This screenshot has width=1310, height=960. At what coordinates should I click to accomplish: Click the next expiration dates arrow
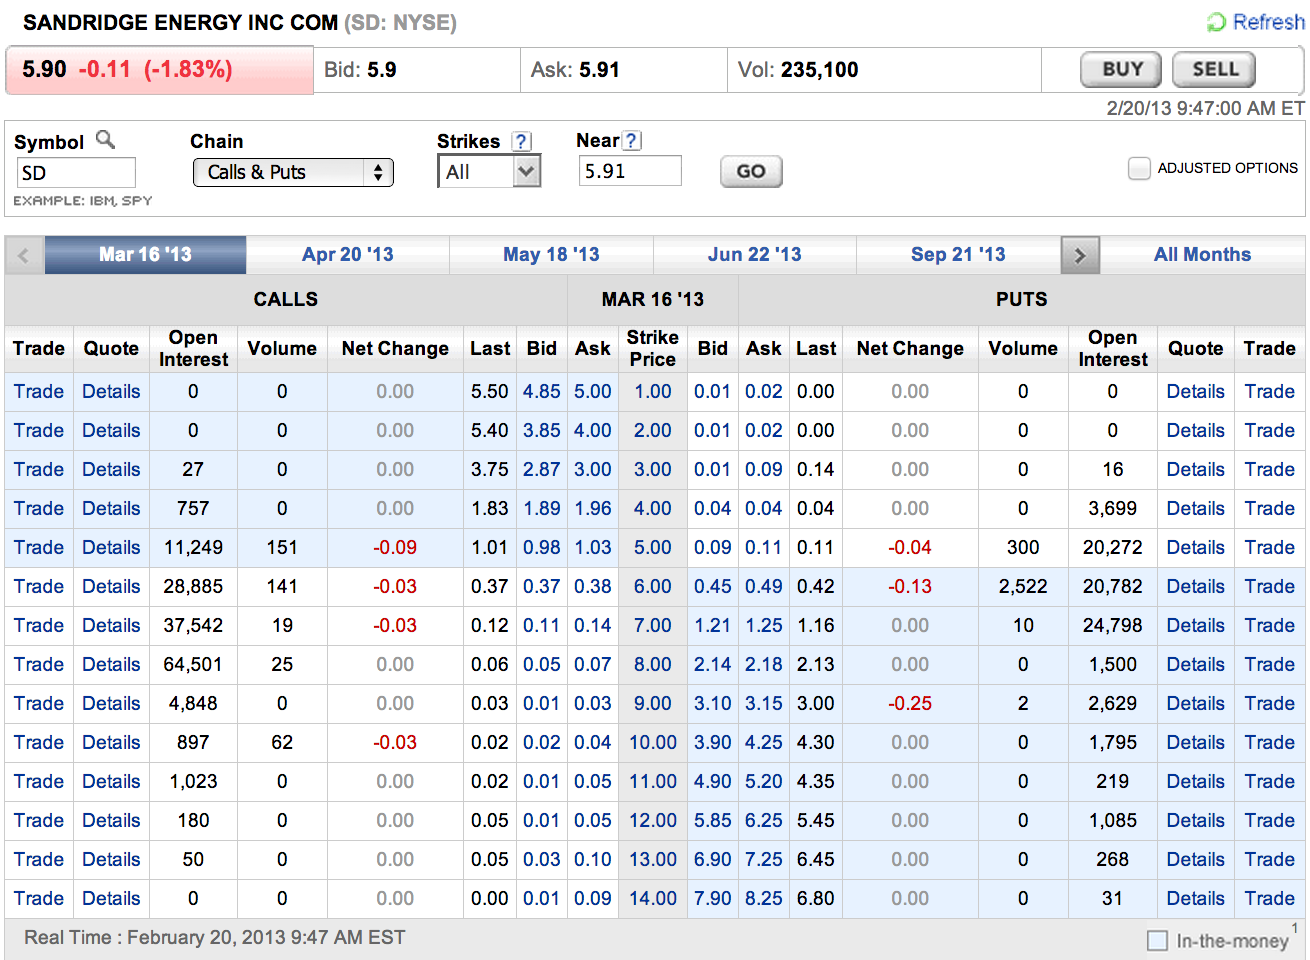(x=1080, y=255)
